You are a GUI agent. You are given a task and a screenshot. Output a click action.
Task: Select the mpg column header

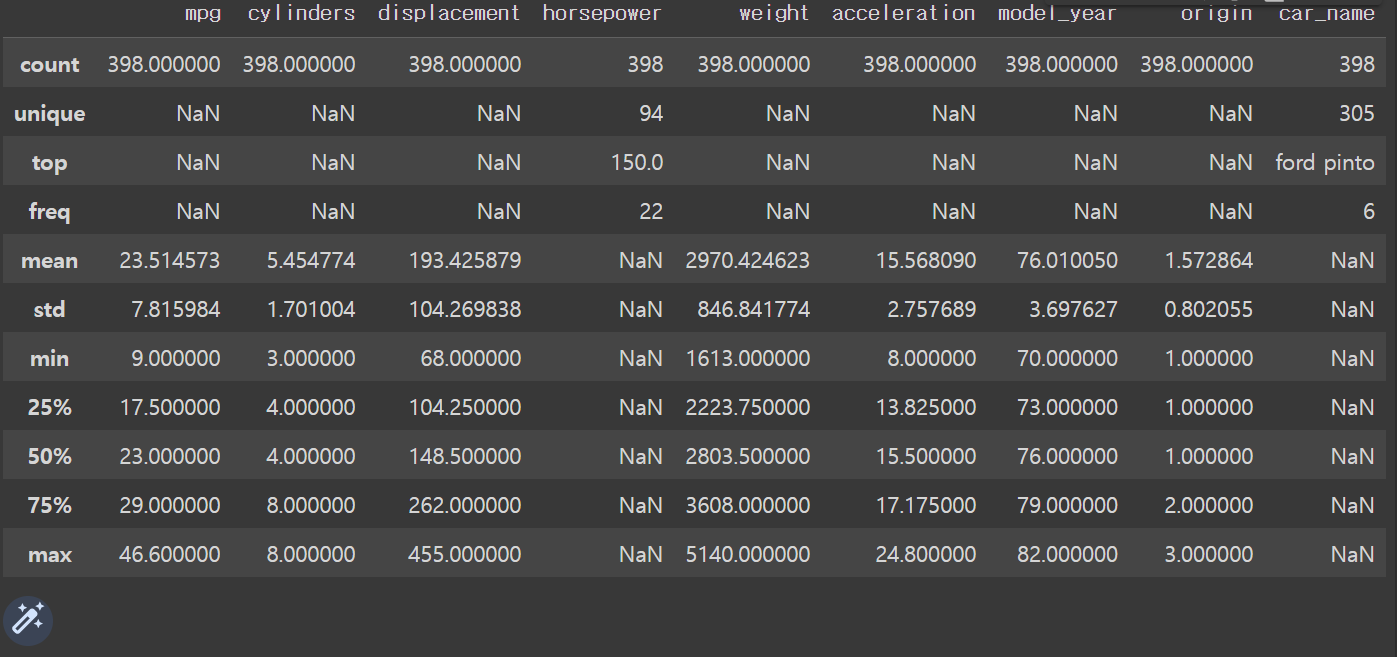point(203,13)
